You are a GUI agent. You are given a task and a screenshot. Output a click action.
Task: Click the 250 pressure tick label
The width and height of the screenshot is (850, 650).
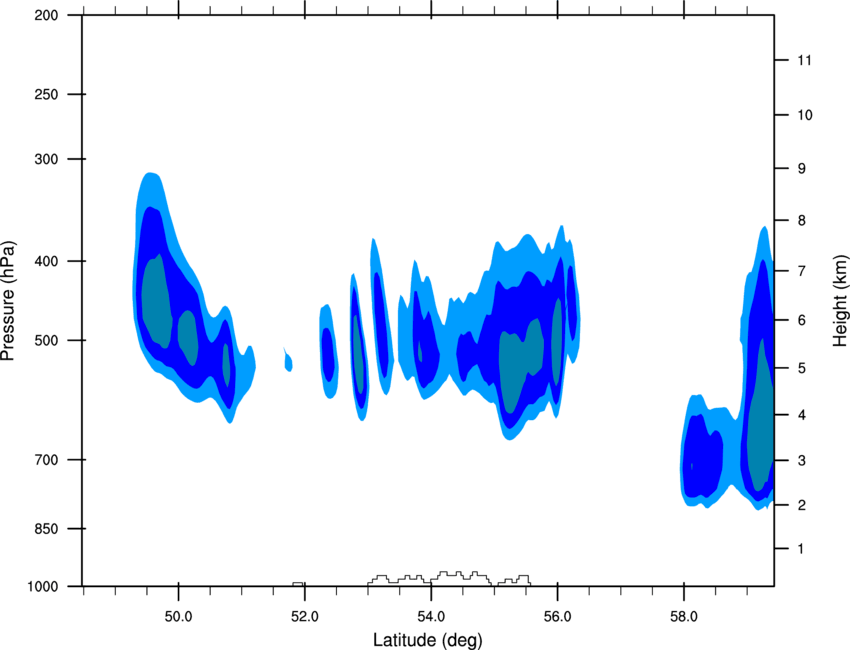pyautogui.click(x=46, y=95)
